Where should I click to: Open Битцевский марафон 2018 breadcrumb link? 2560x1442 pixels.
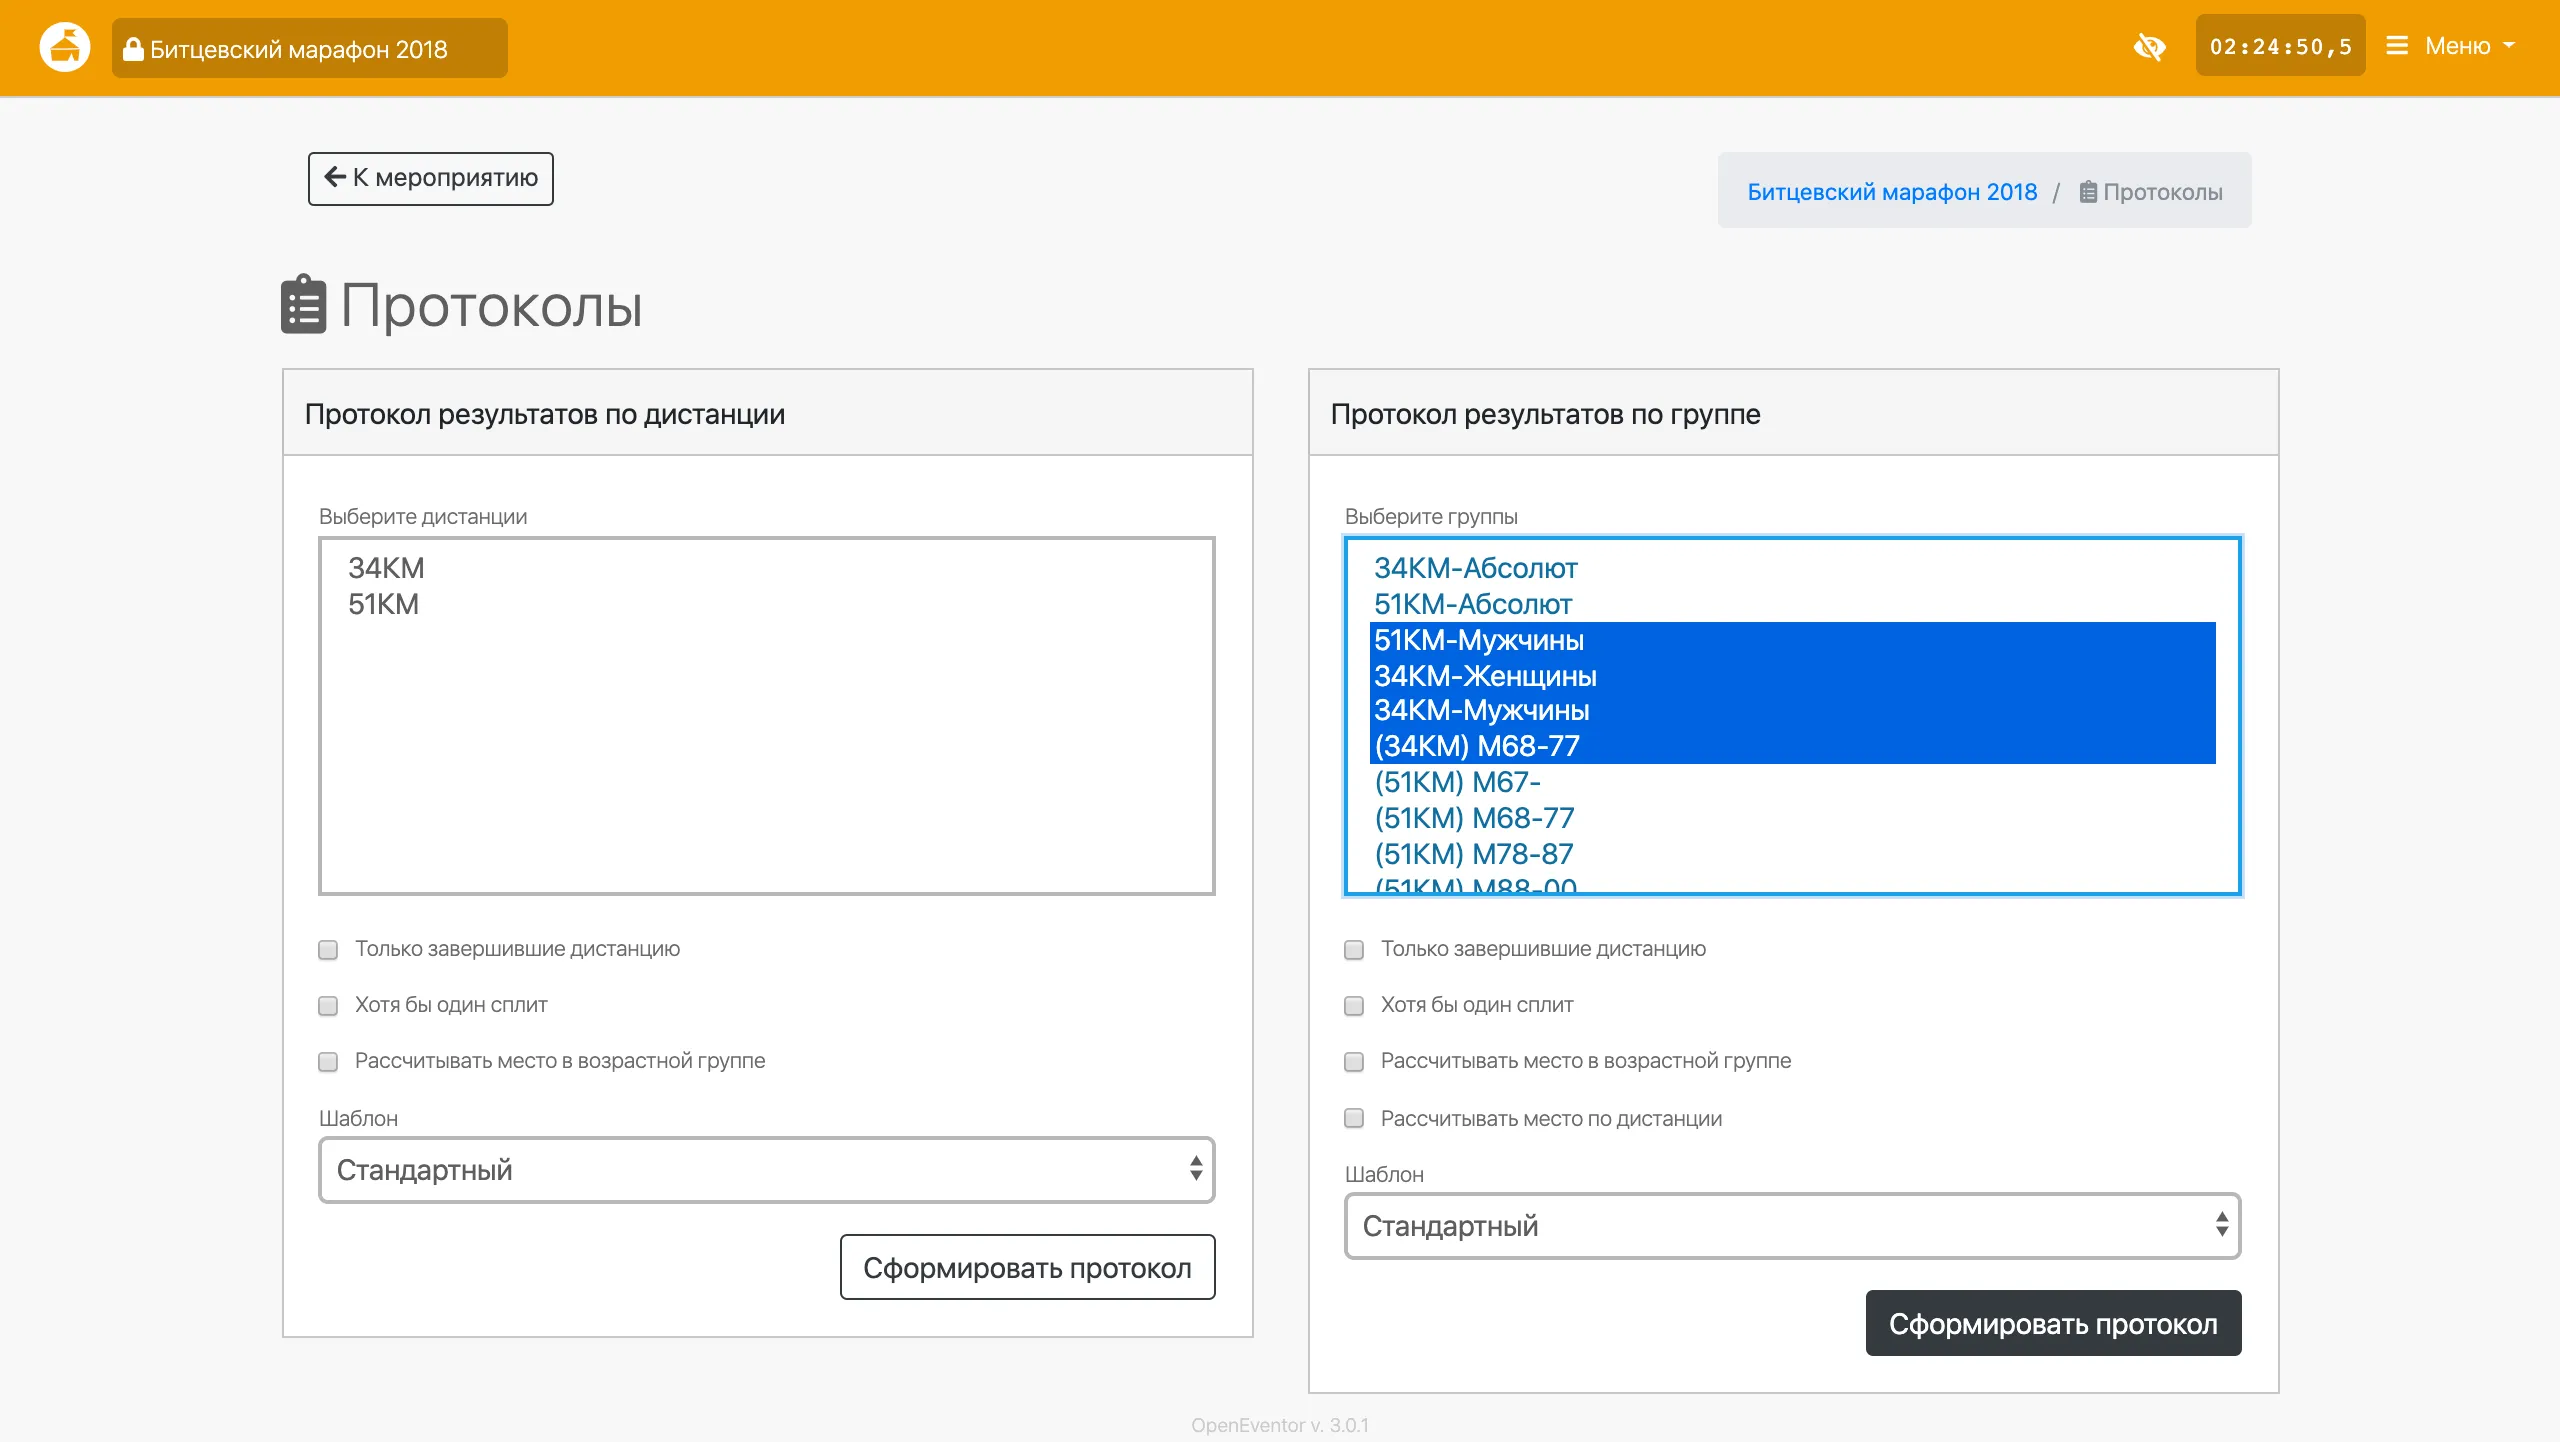click(1891, 192)
